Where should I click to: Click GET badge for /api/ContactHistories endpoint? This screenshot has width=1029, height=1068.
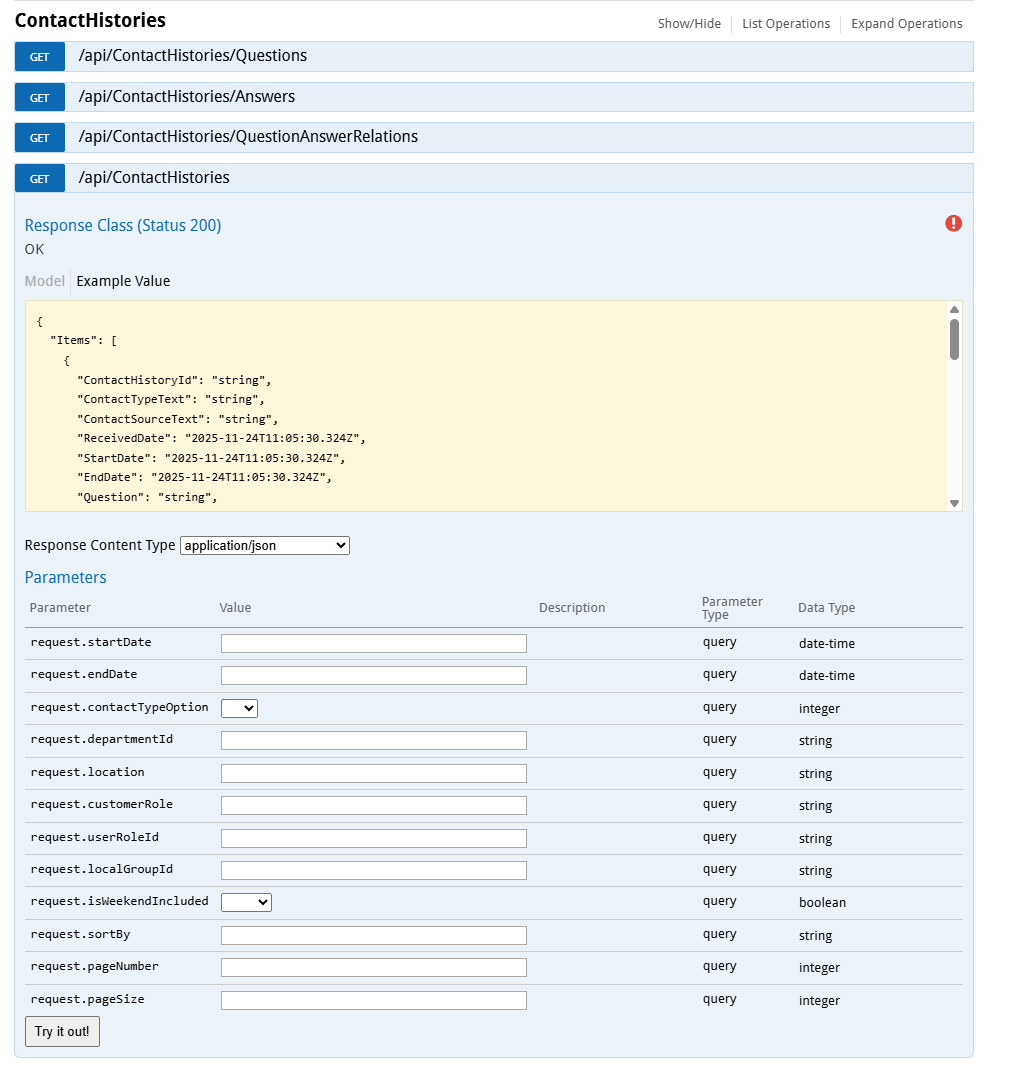(x=40, y=179)
